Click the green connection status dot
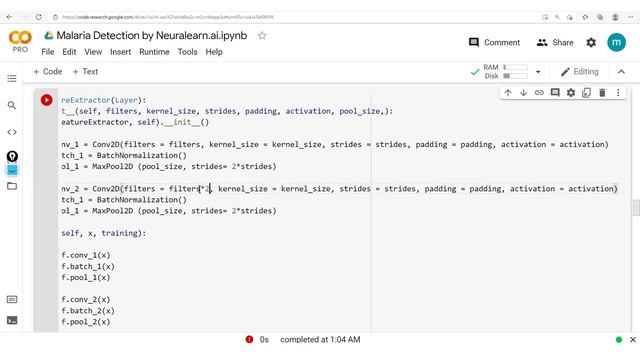The height and width of the screenshot is (360, 640). (x=619, y=340)
